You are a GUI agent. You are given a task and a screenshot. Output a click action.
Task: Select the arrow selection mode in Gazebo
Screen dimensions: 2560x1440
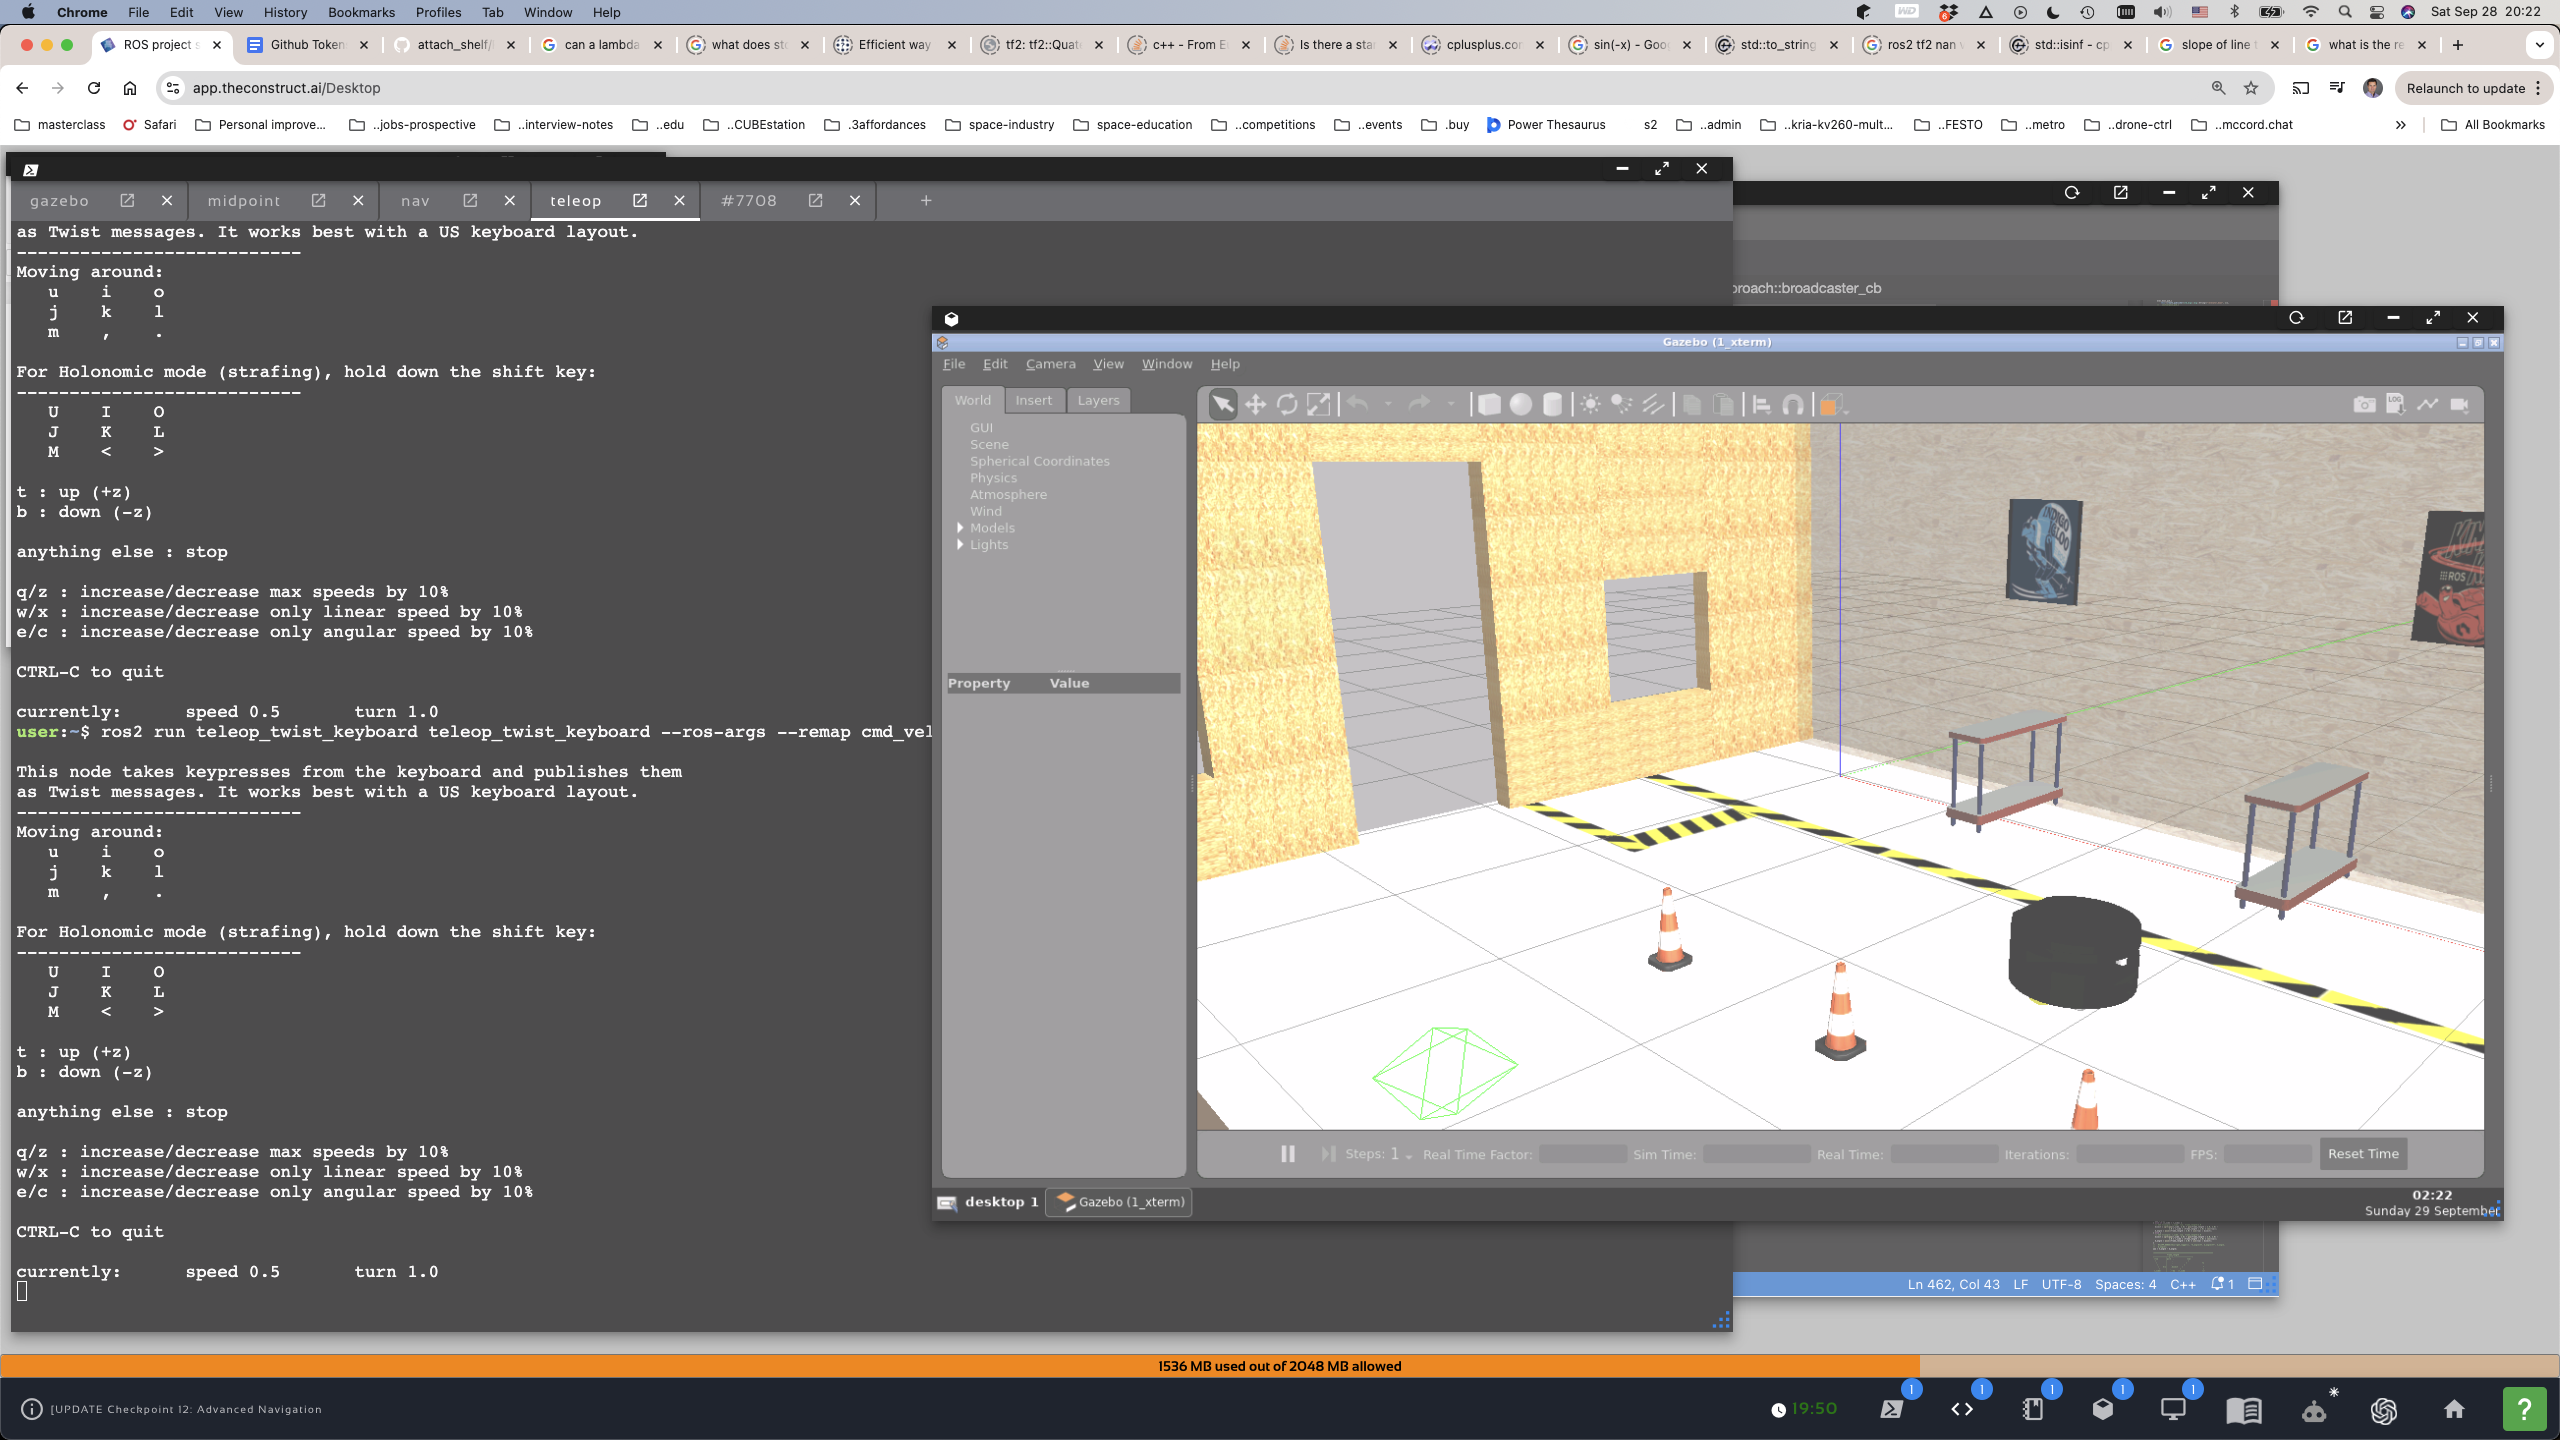[x=1222, y=404]
